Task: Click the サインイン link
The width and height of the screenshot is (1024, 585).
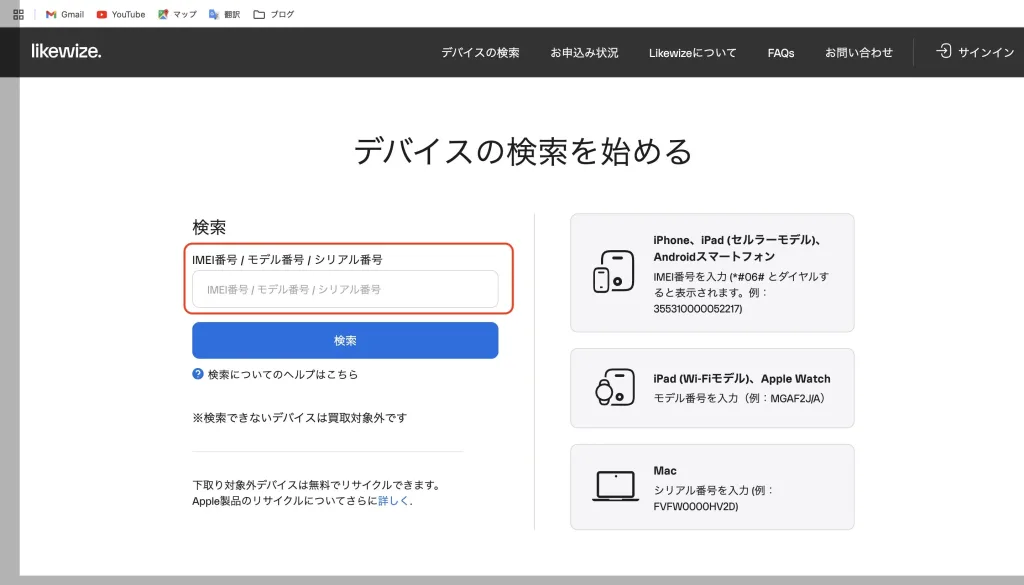Action: coord(986,52)
